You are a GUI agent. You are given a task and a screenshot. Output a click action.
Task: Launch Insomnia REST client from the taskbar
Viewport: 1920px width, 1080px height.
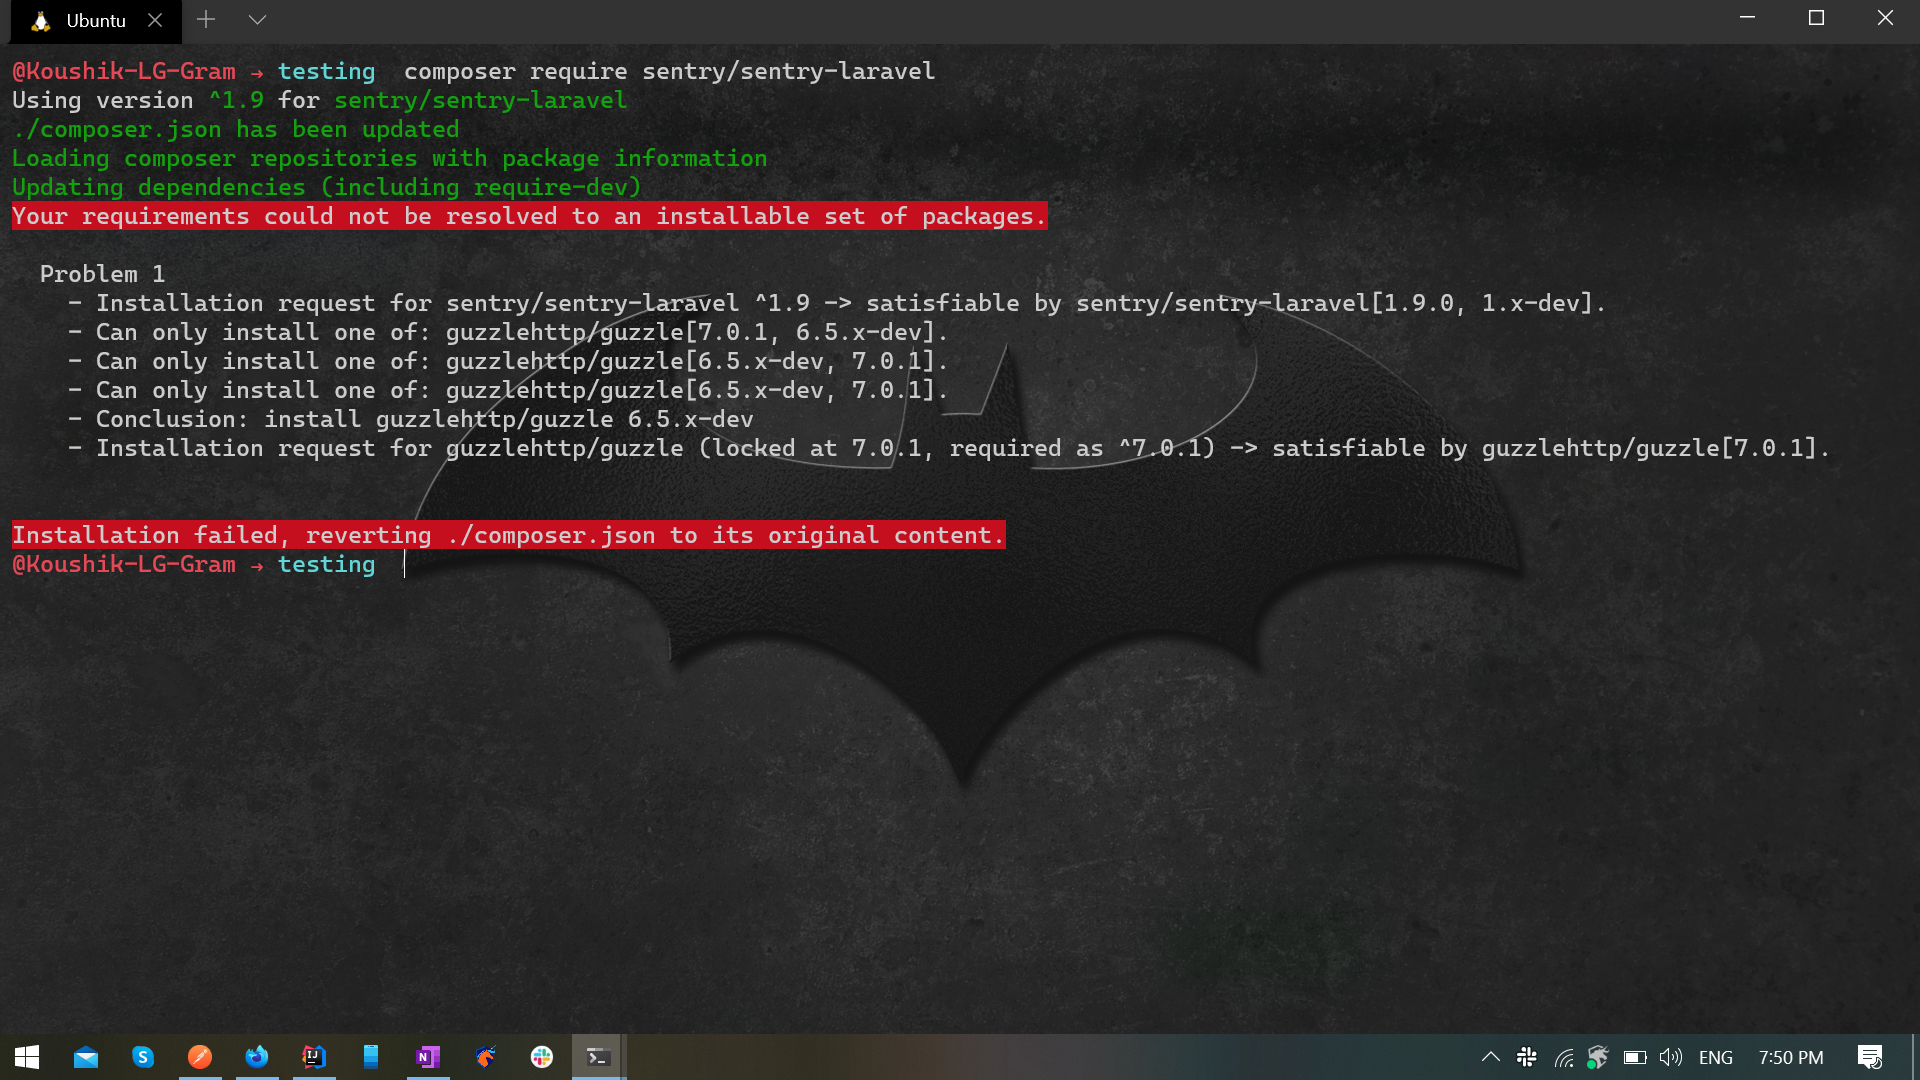200,1057
